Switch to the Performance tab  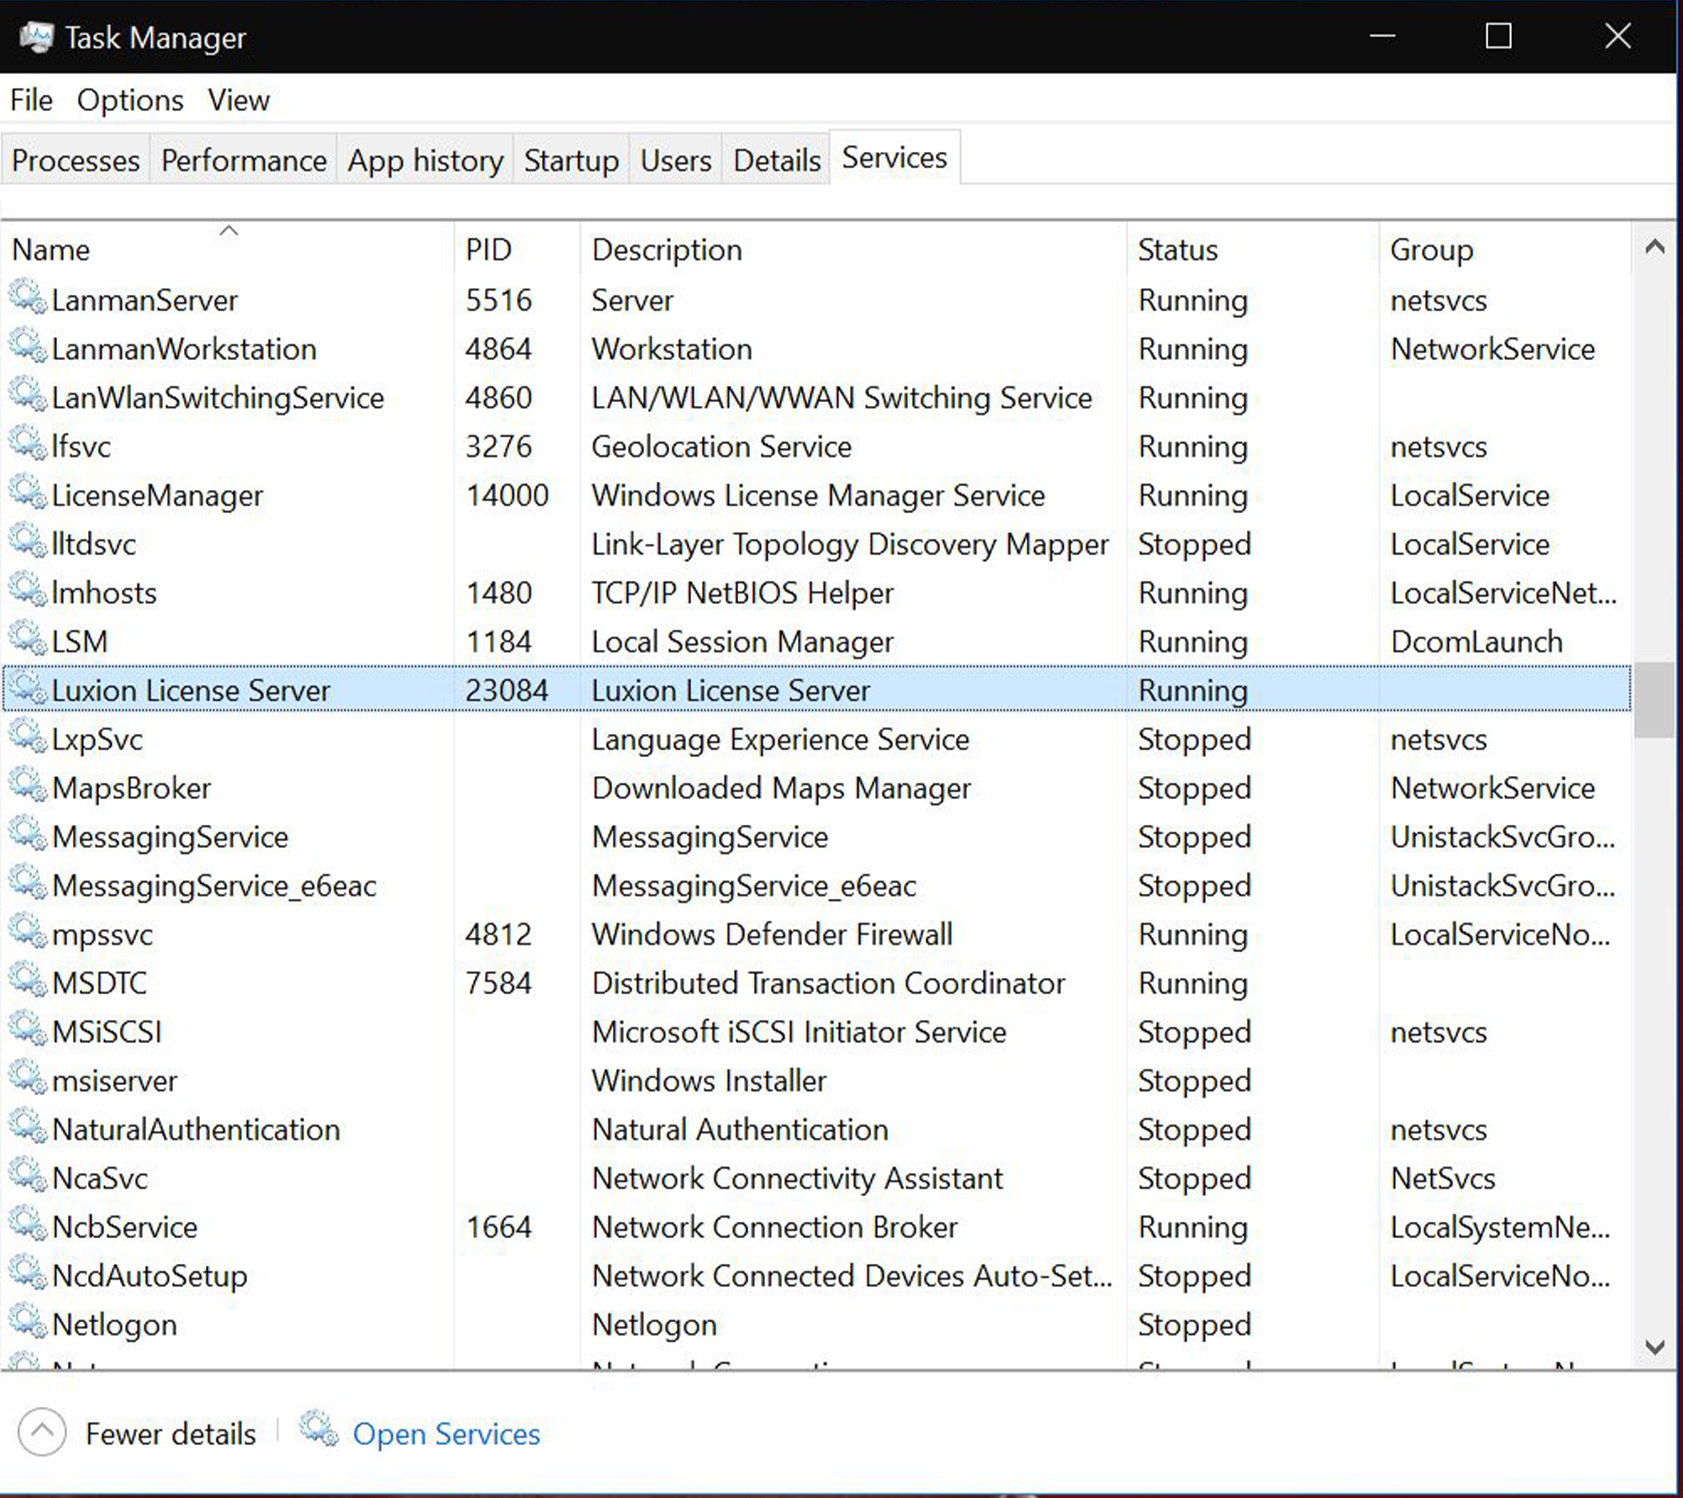tap(244, 160)
